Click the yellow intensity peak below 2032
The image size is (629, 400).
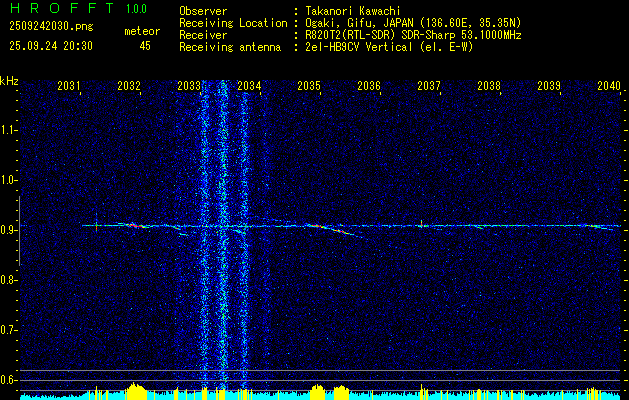coord(136,391)
